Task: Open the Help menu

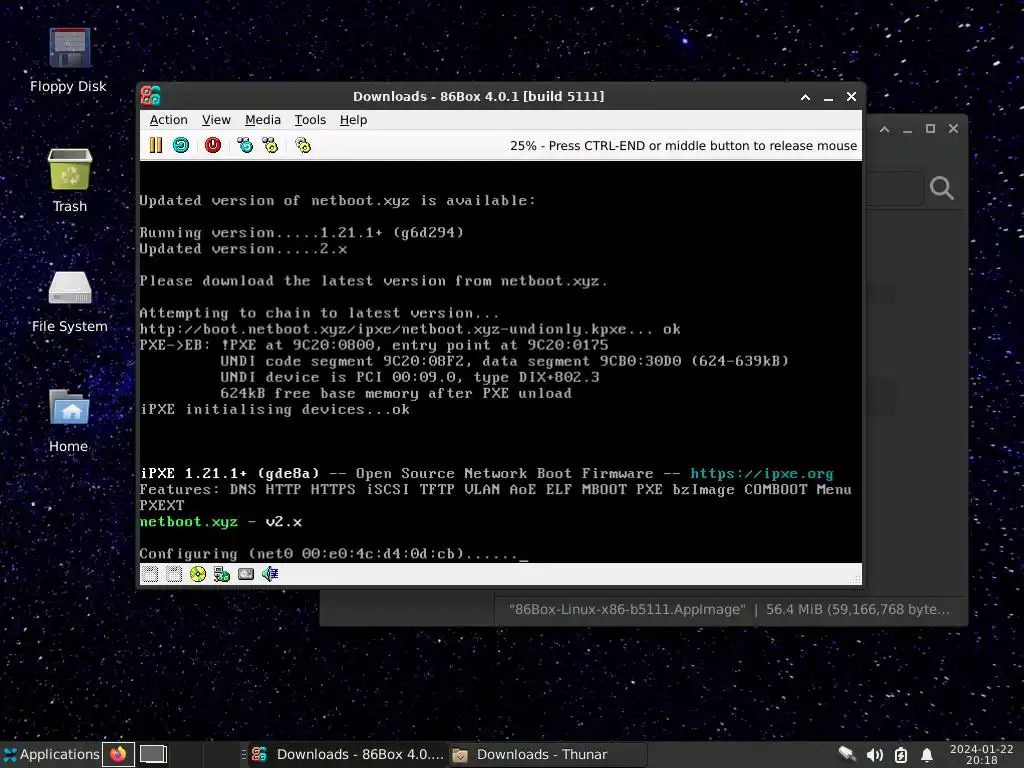Action: coord(353,120)
